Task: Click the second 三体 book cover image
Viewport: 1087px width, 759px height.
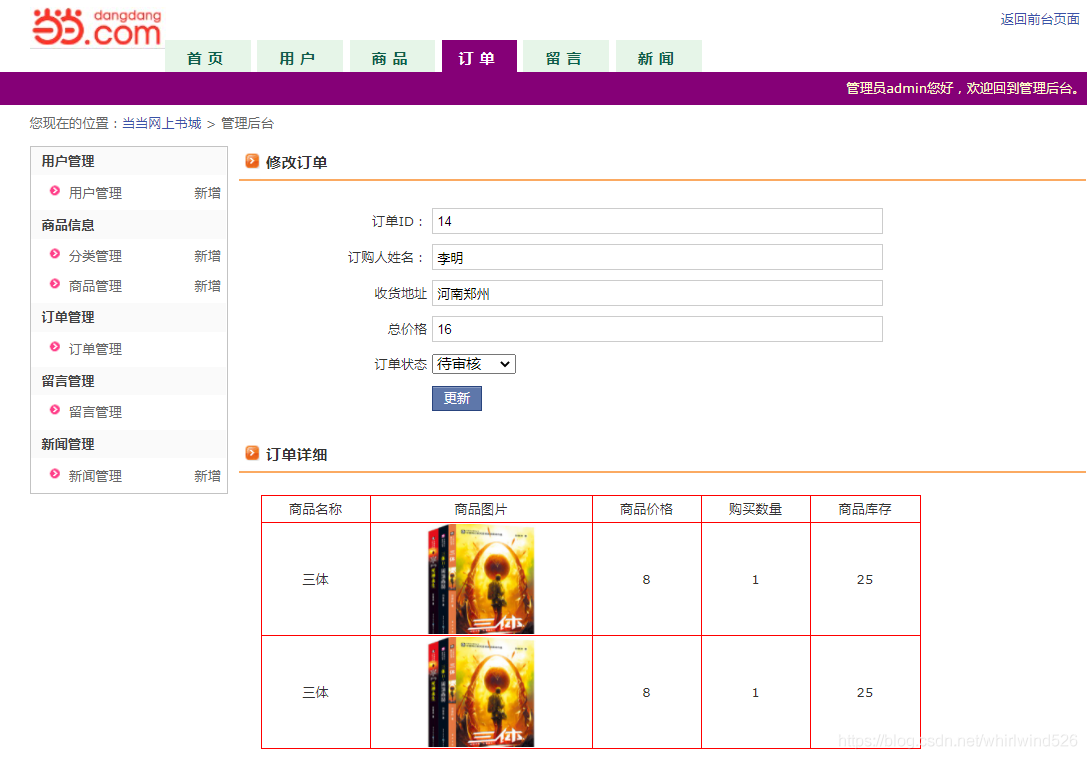Action: (481, 692)
